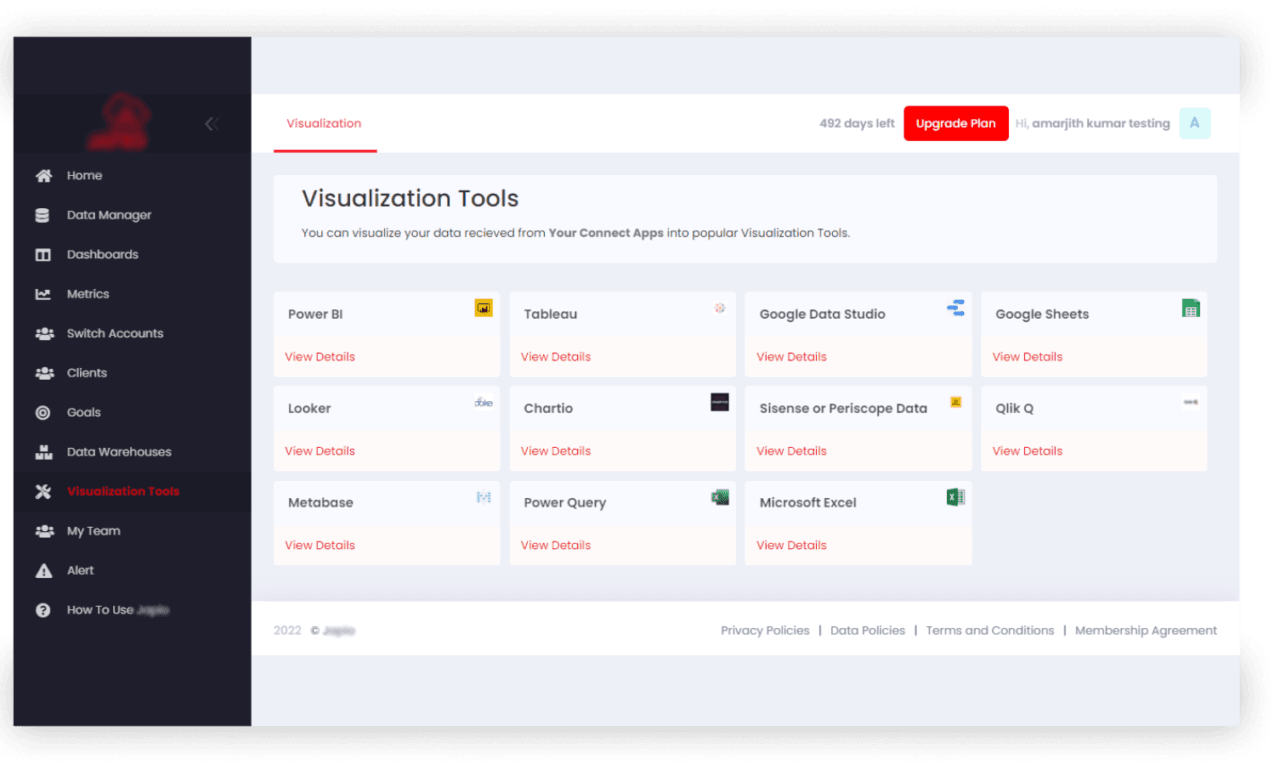This screenshot has width=1280, height=770.
Task: Click the Clients people icon
Action: (x=44, y=373)
